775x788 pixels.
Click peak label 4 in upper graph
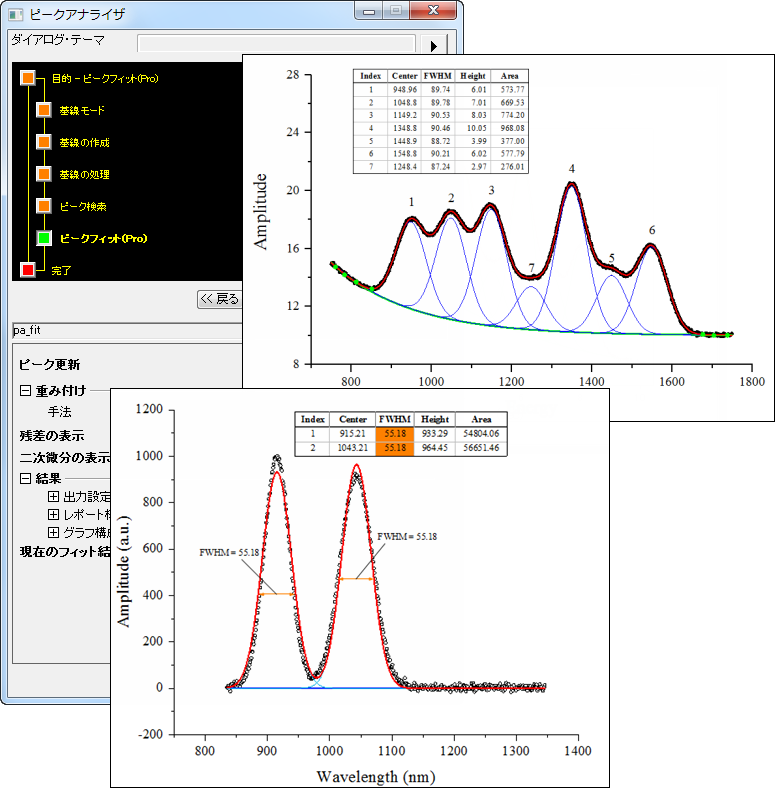(571, 169)
